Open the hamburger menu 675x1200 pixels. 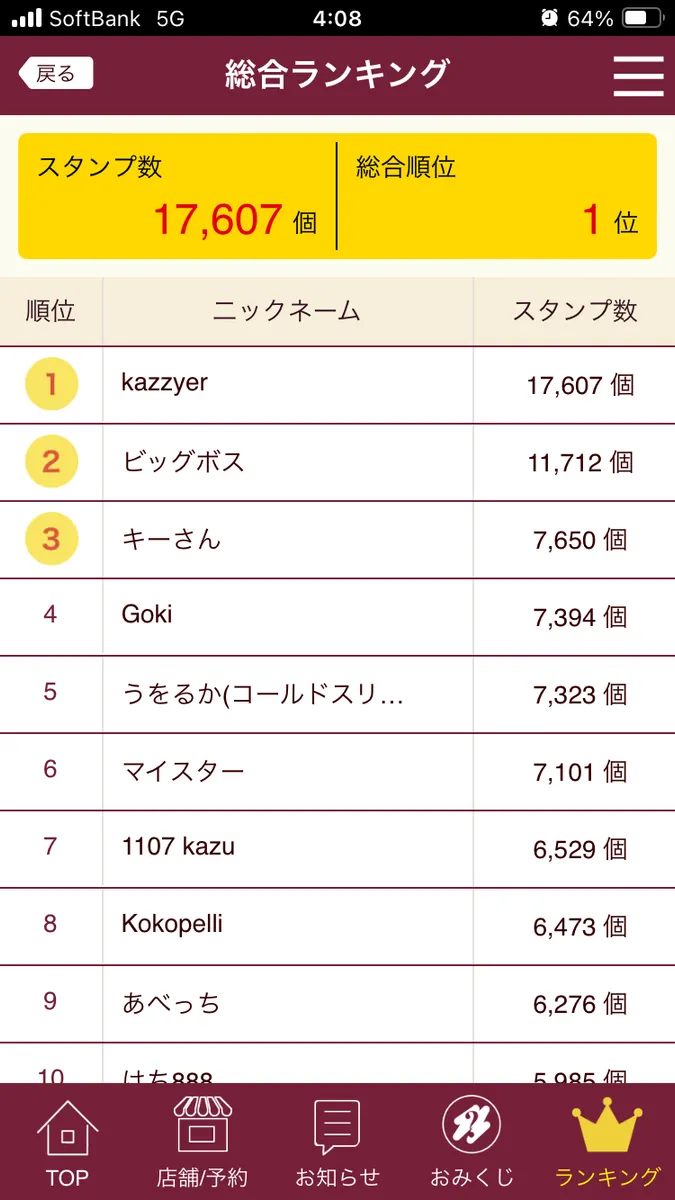[638, 75]
